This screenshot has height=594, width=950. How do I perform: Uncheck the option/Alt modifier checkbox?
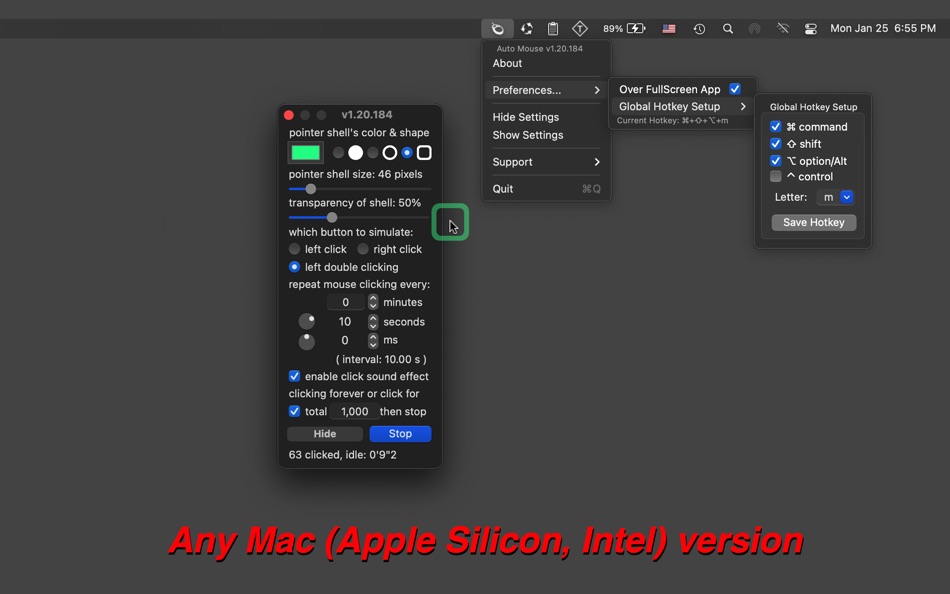click(776, 161)
